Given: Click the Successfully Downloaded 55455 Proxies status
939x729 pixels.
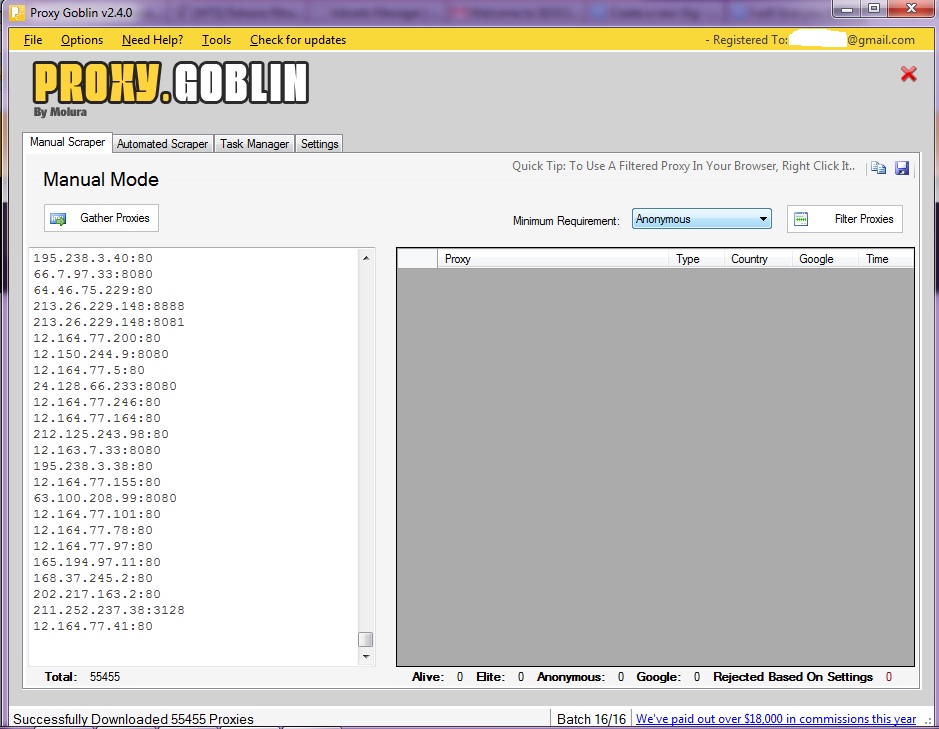Looking at the screenshot, I should tap(133, 719).
